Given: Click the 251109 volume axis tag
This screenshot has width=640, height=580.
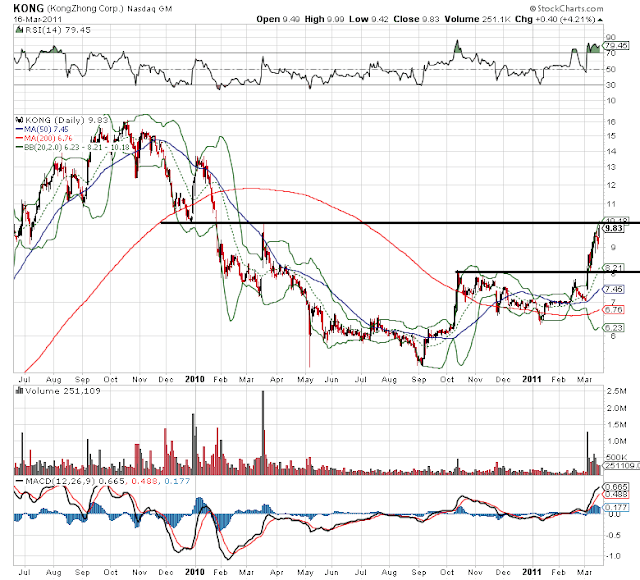Looking at the screenshot, I should point(619,466).
